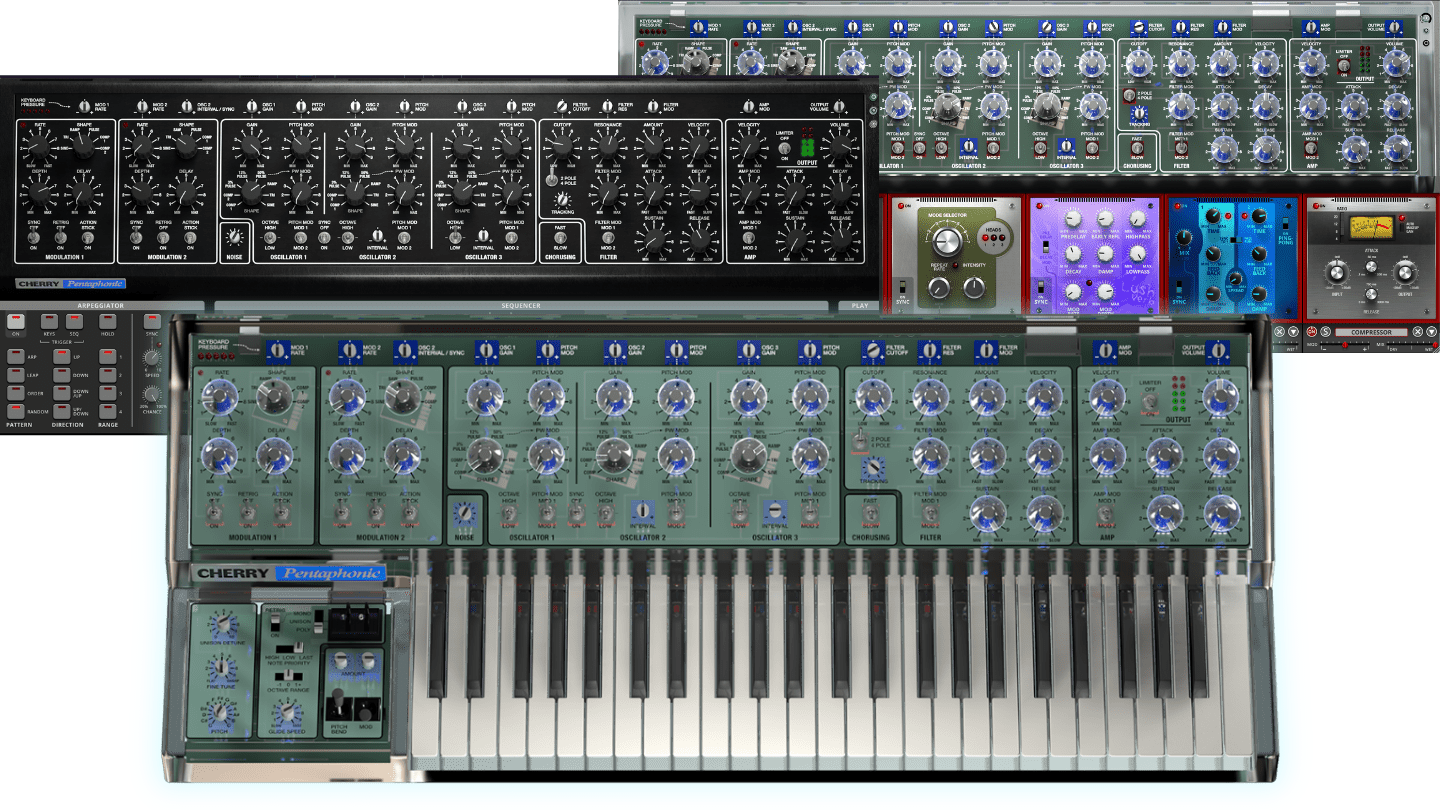
Task: Remove the compressor with X icon
Action: 1418,331
